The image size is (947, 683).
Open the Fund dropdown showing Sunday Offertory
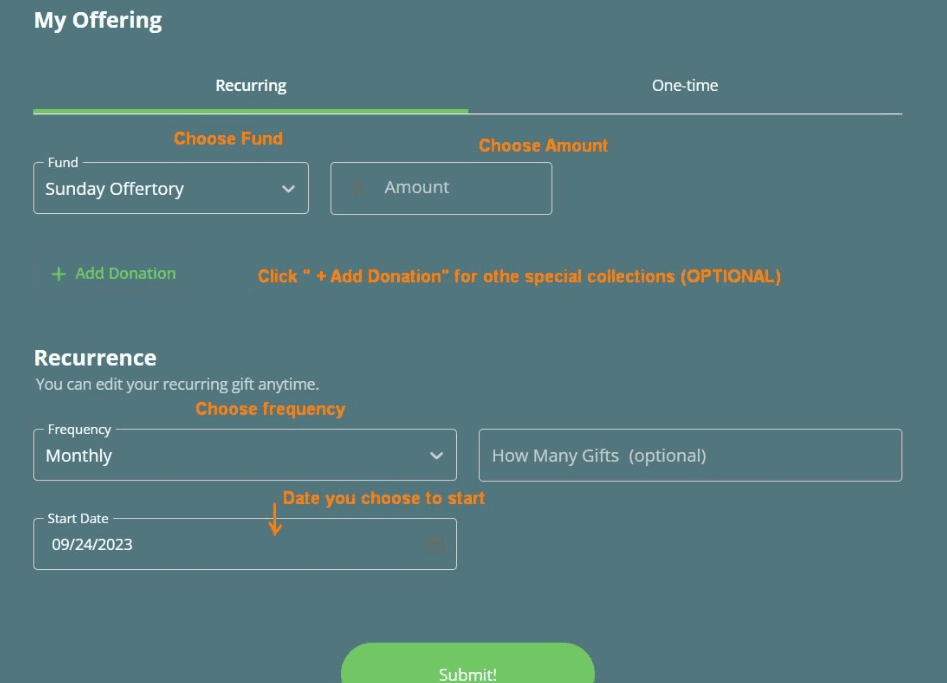coord(160,189)
